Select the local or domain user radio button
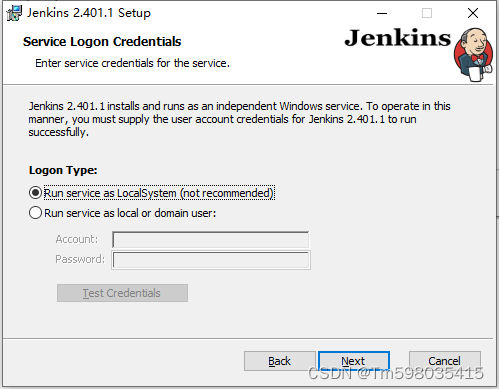Screen dimensions: 499x389 click(35, 213)
